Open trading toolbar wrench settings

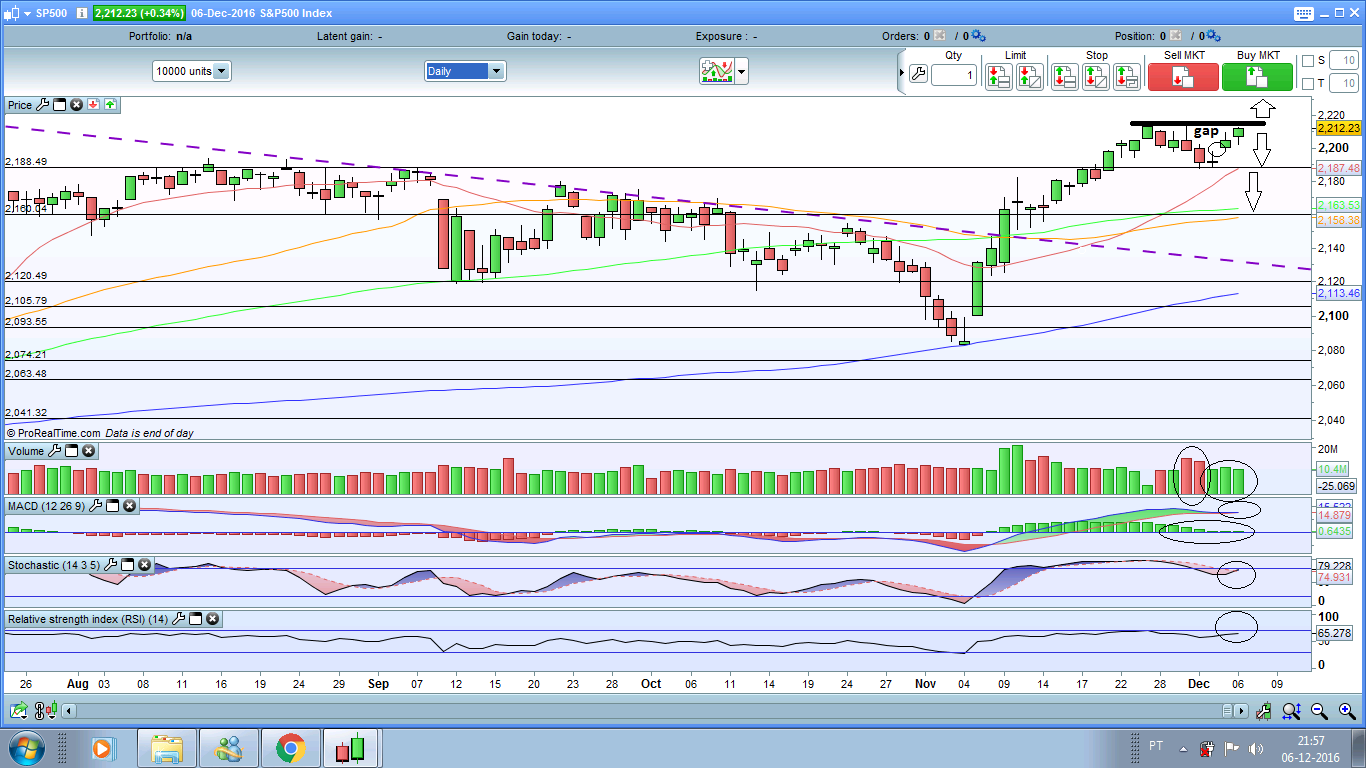918,74
